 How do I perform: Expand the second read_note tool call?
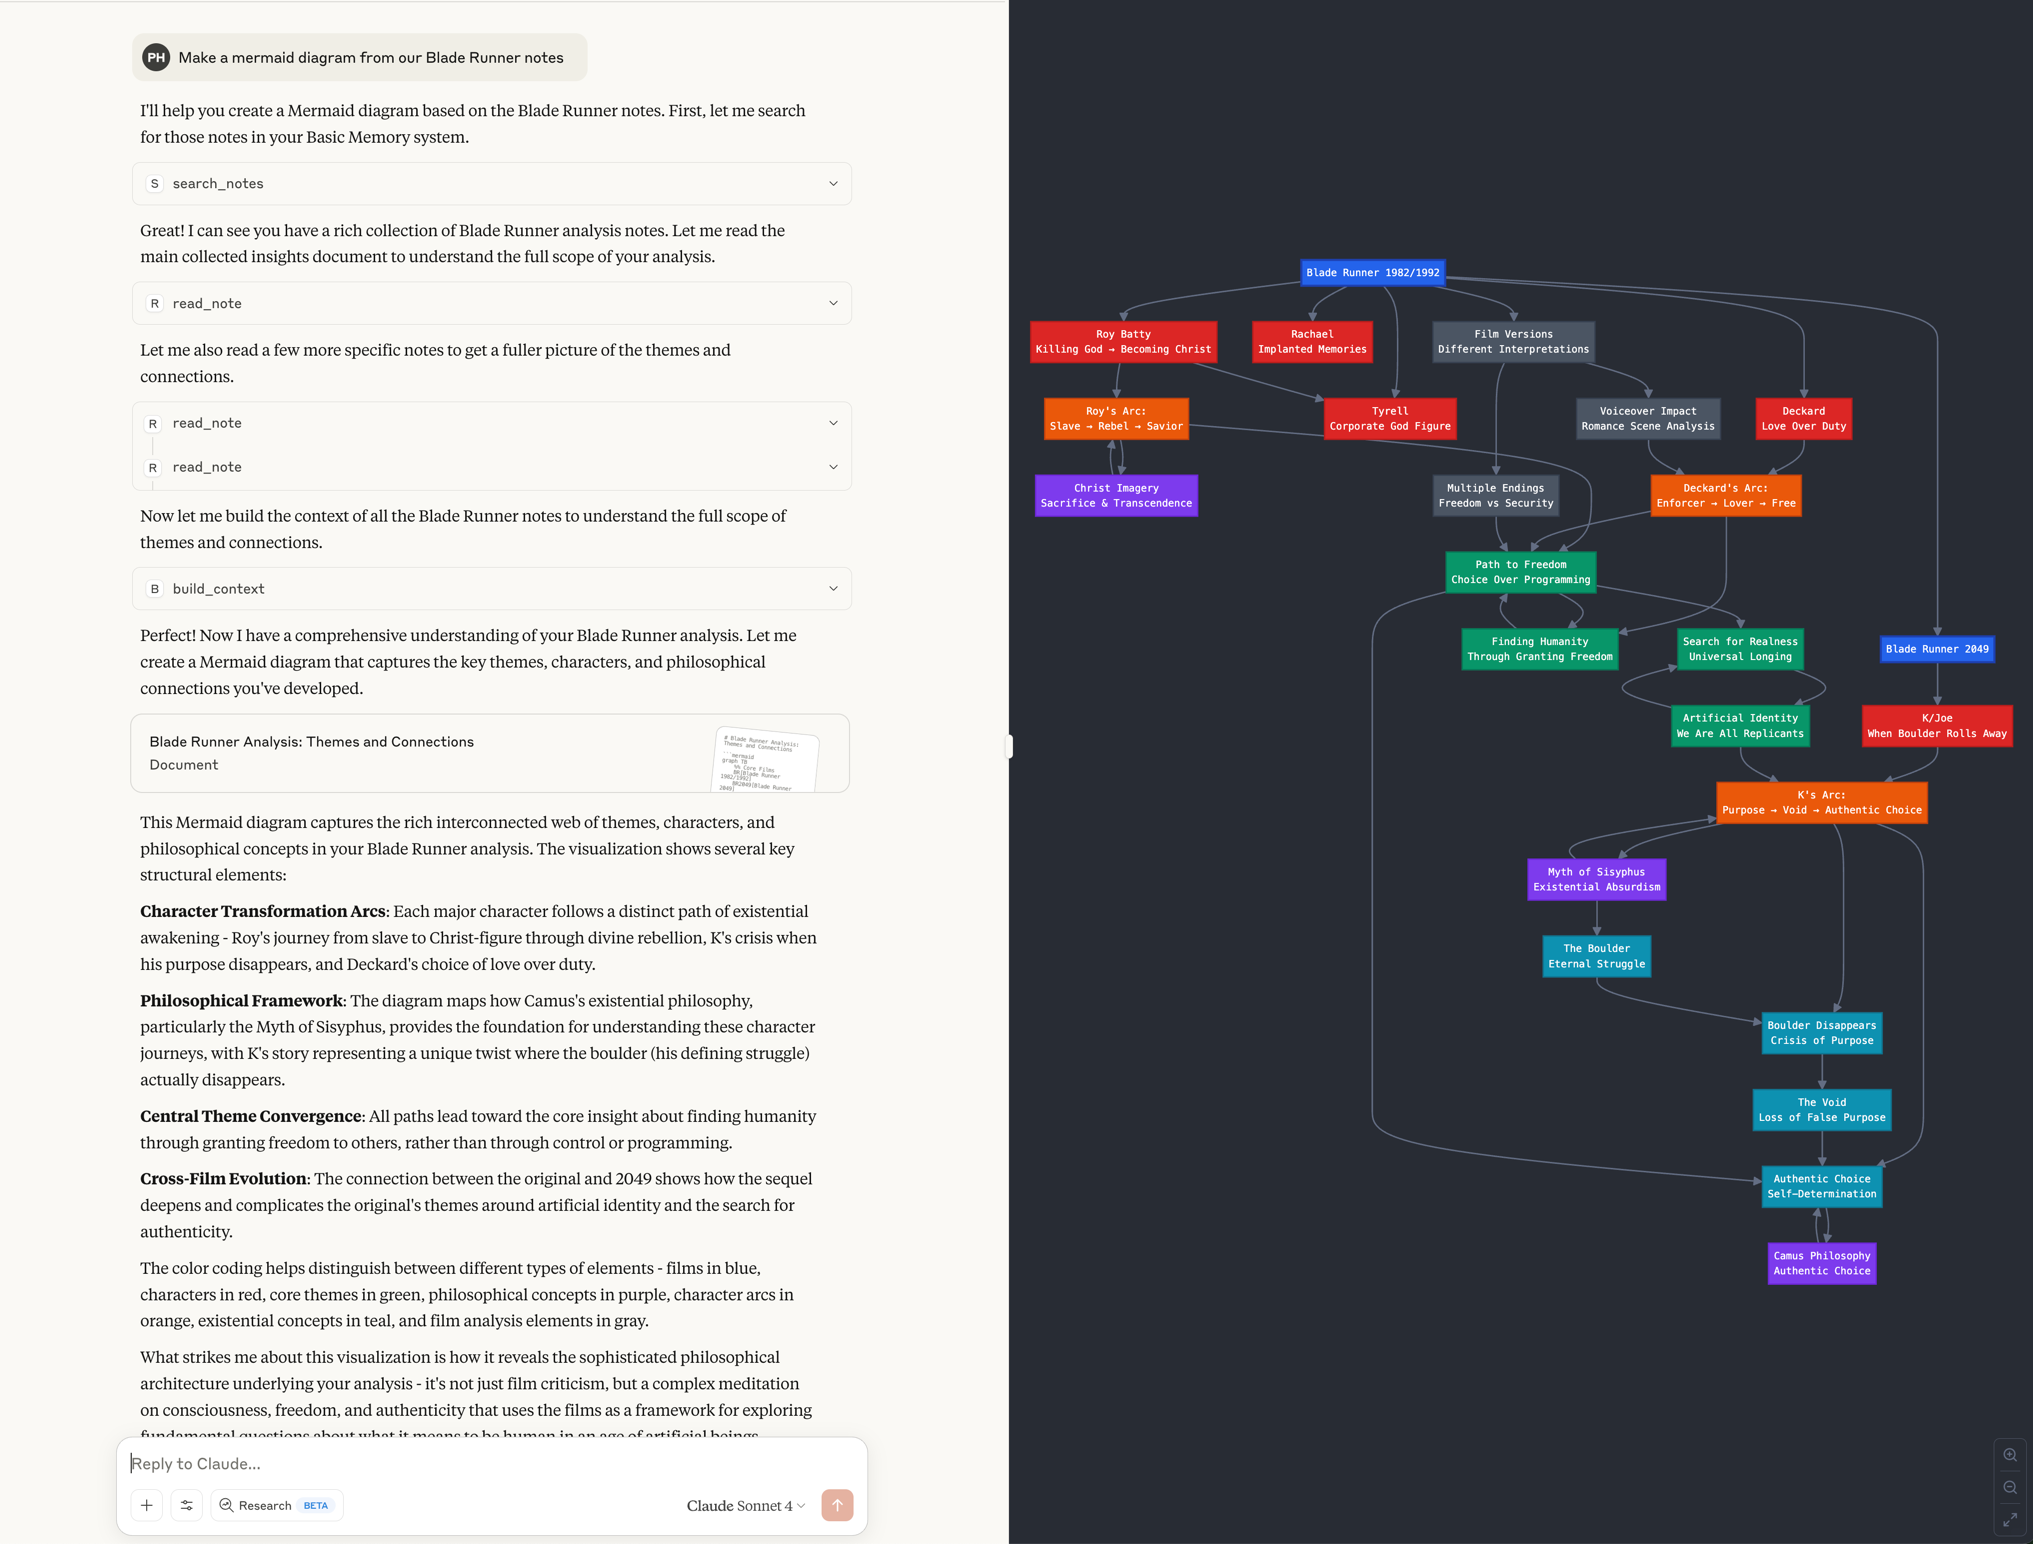[832, 422]
